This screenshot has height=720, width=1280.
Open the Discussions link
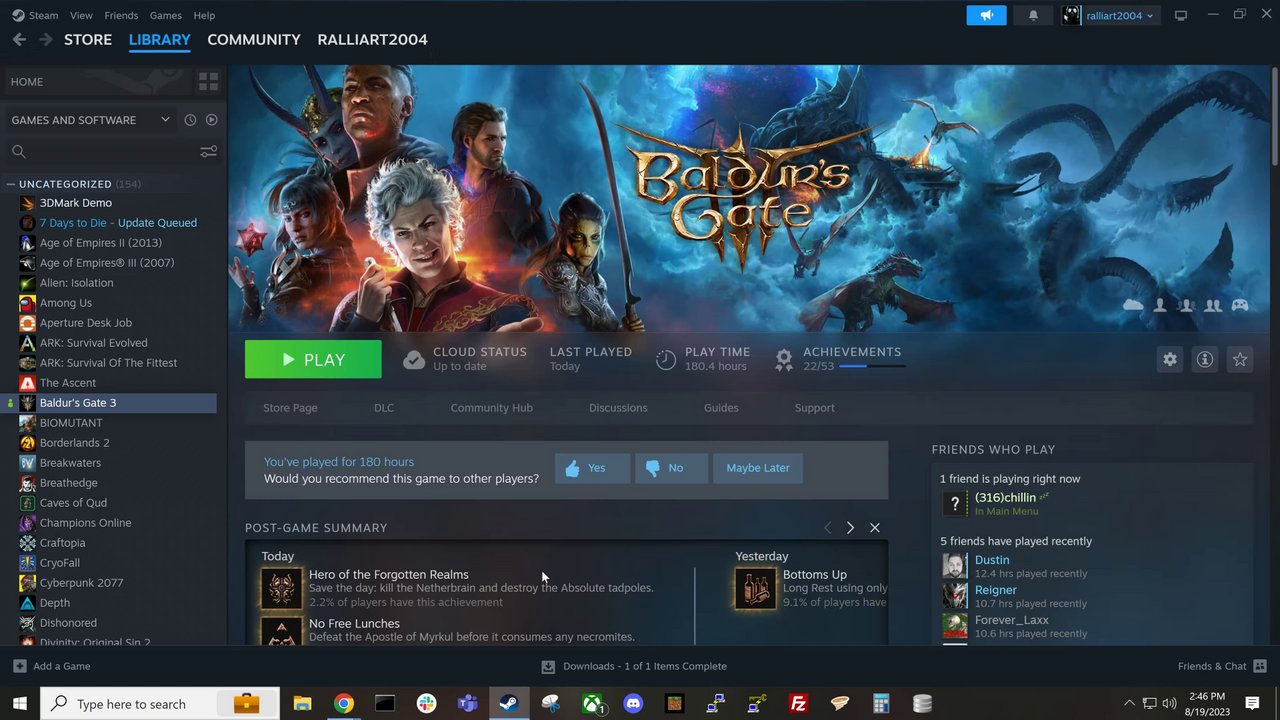[618, 408]
